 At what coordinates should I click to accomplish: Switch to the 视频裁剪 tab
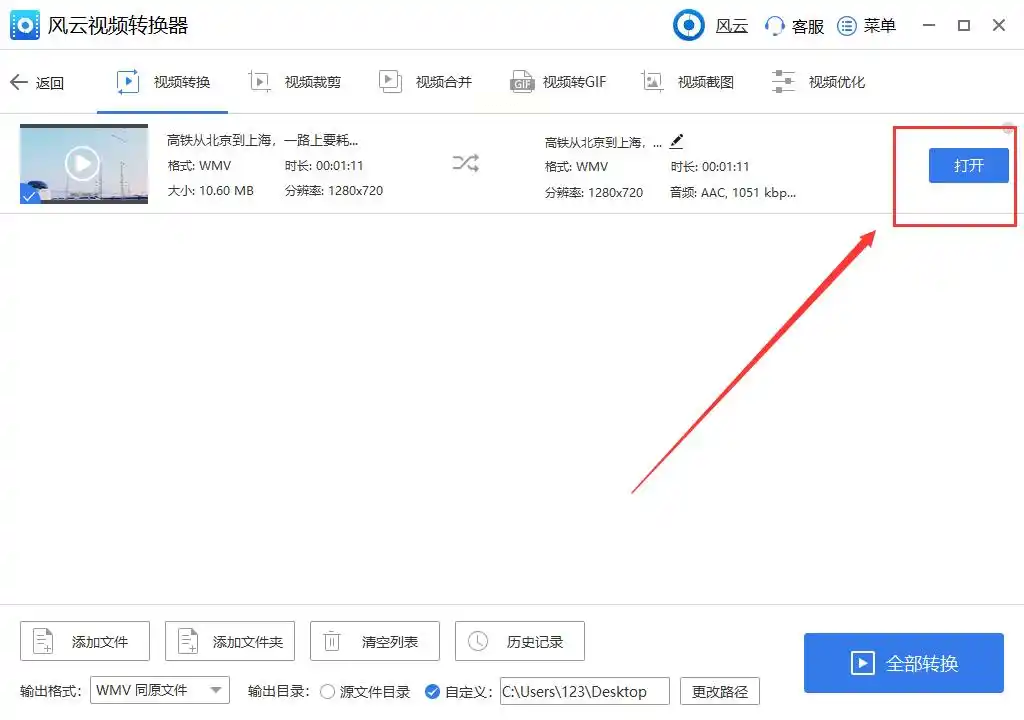(295, 82)
